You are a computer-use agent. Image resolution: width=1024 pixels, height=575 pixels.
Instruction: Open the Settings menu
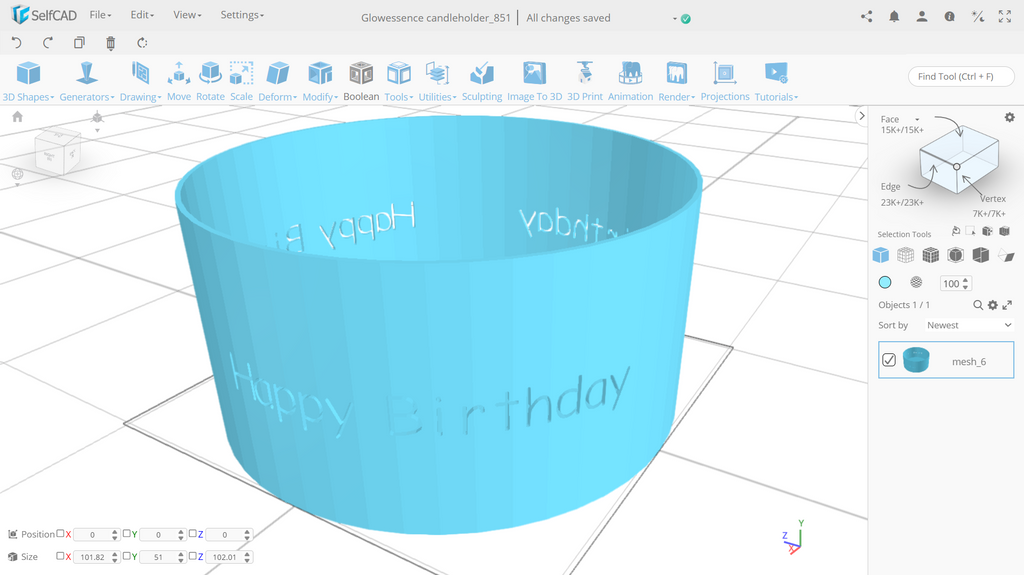[x=242, y=15]
